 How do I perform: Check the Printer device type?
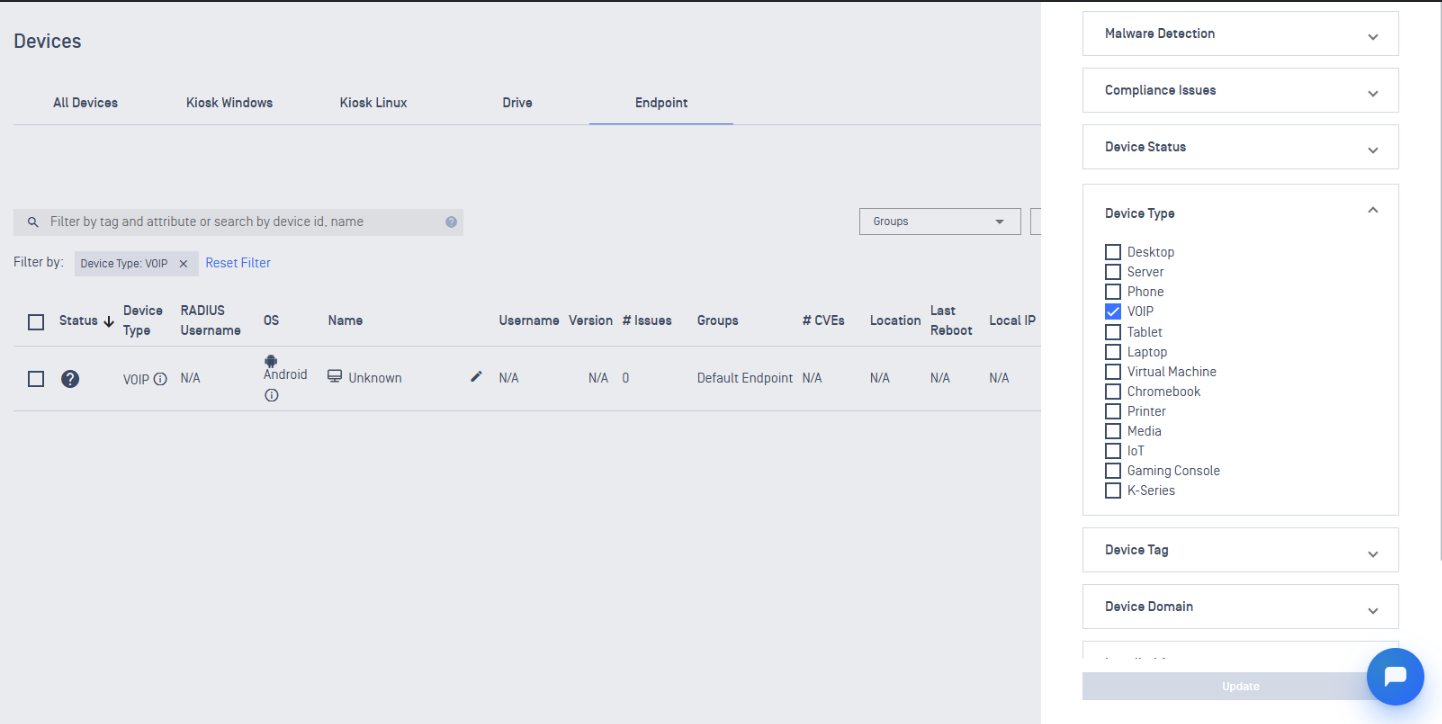click(x=1113, y=411)
